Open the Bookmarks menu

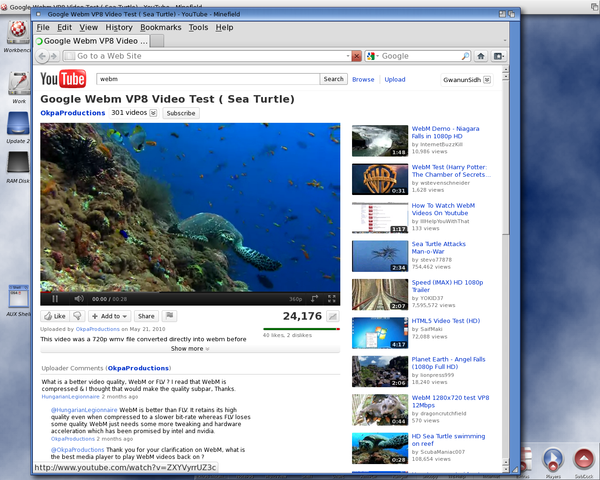(x=160, y=27)
